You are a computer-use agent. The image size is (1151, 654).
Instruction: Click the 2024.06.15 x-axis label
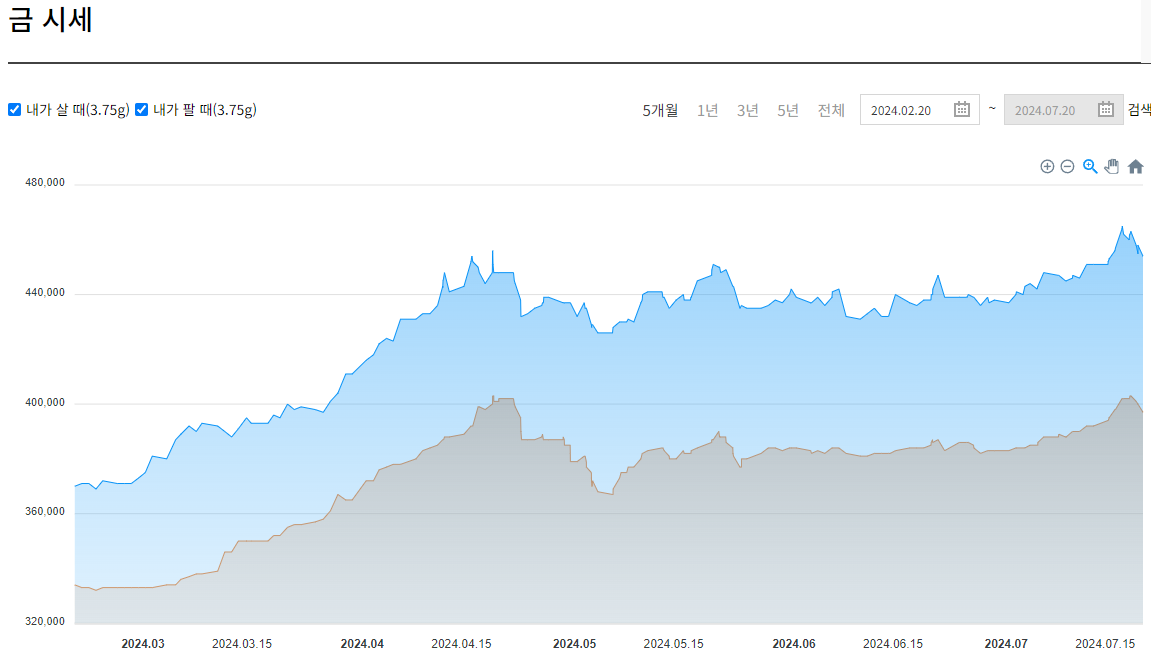(x=893, y=644)
